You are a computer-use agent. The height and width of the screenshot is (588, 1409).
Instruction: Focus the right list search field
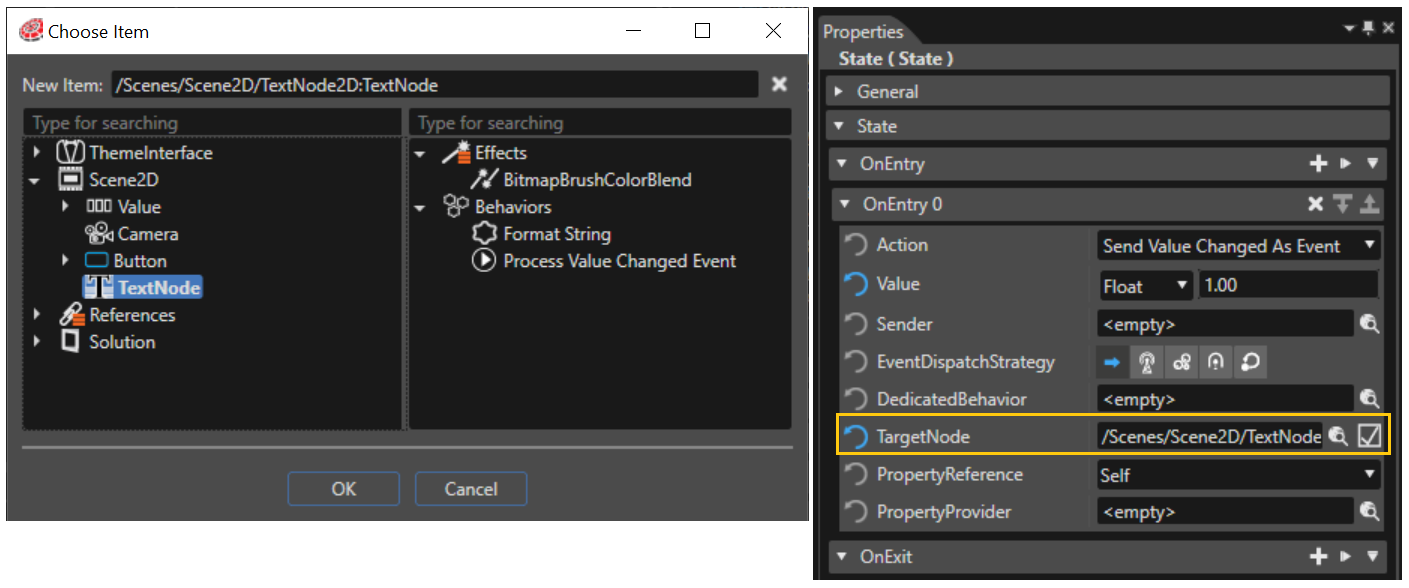[x=600, y=123]
